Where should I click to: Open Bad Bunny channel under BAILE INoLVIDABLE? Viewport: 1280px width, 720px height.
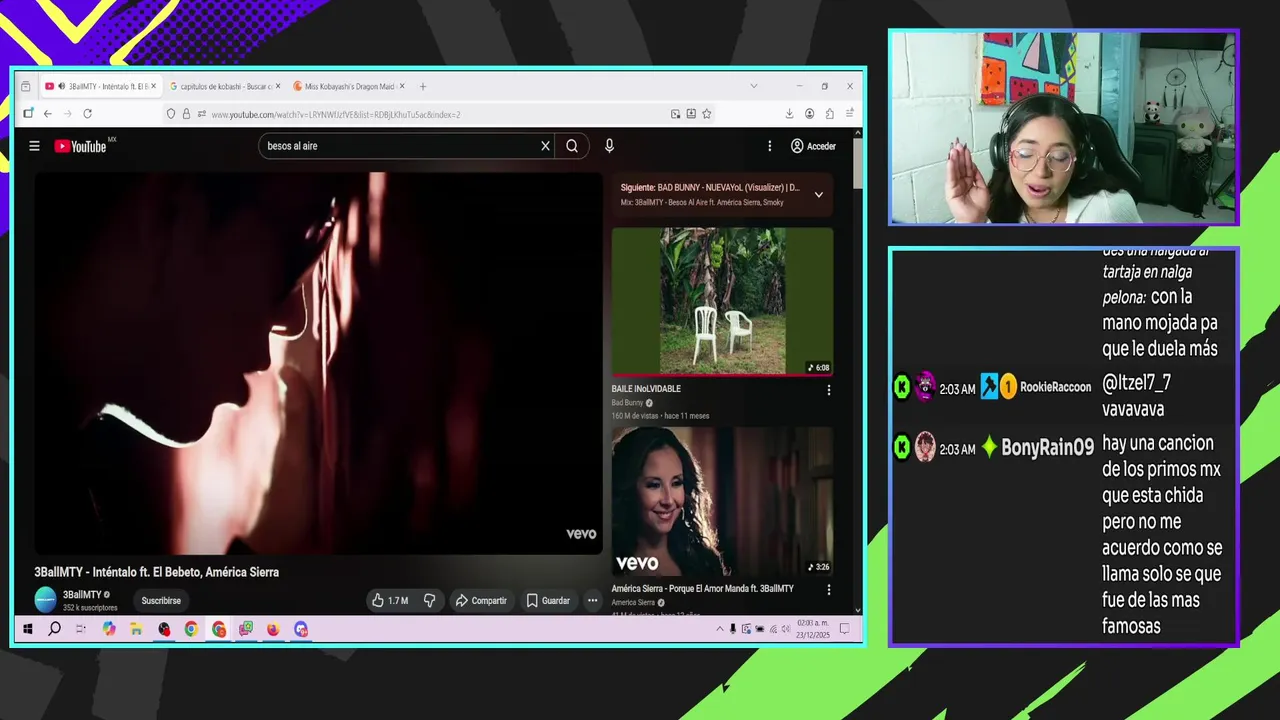pos(627,403)
